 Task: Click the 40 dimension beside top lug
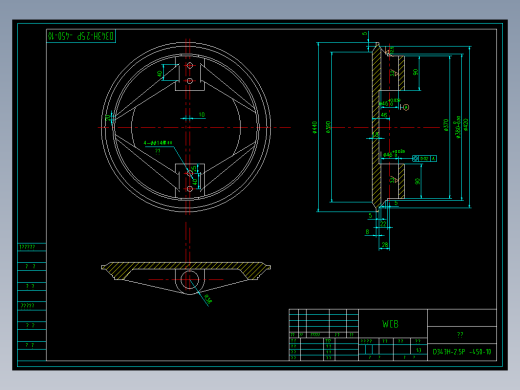pyautogui.click(x=160, y=73)
